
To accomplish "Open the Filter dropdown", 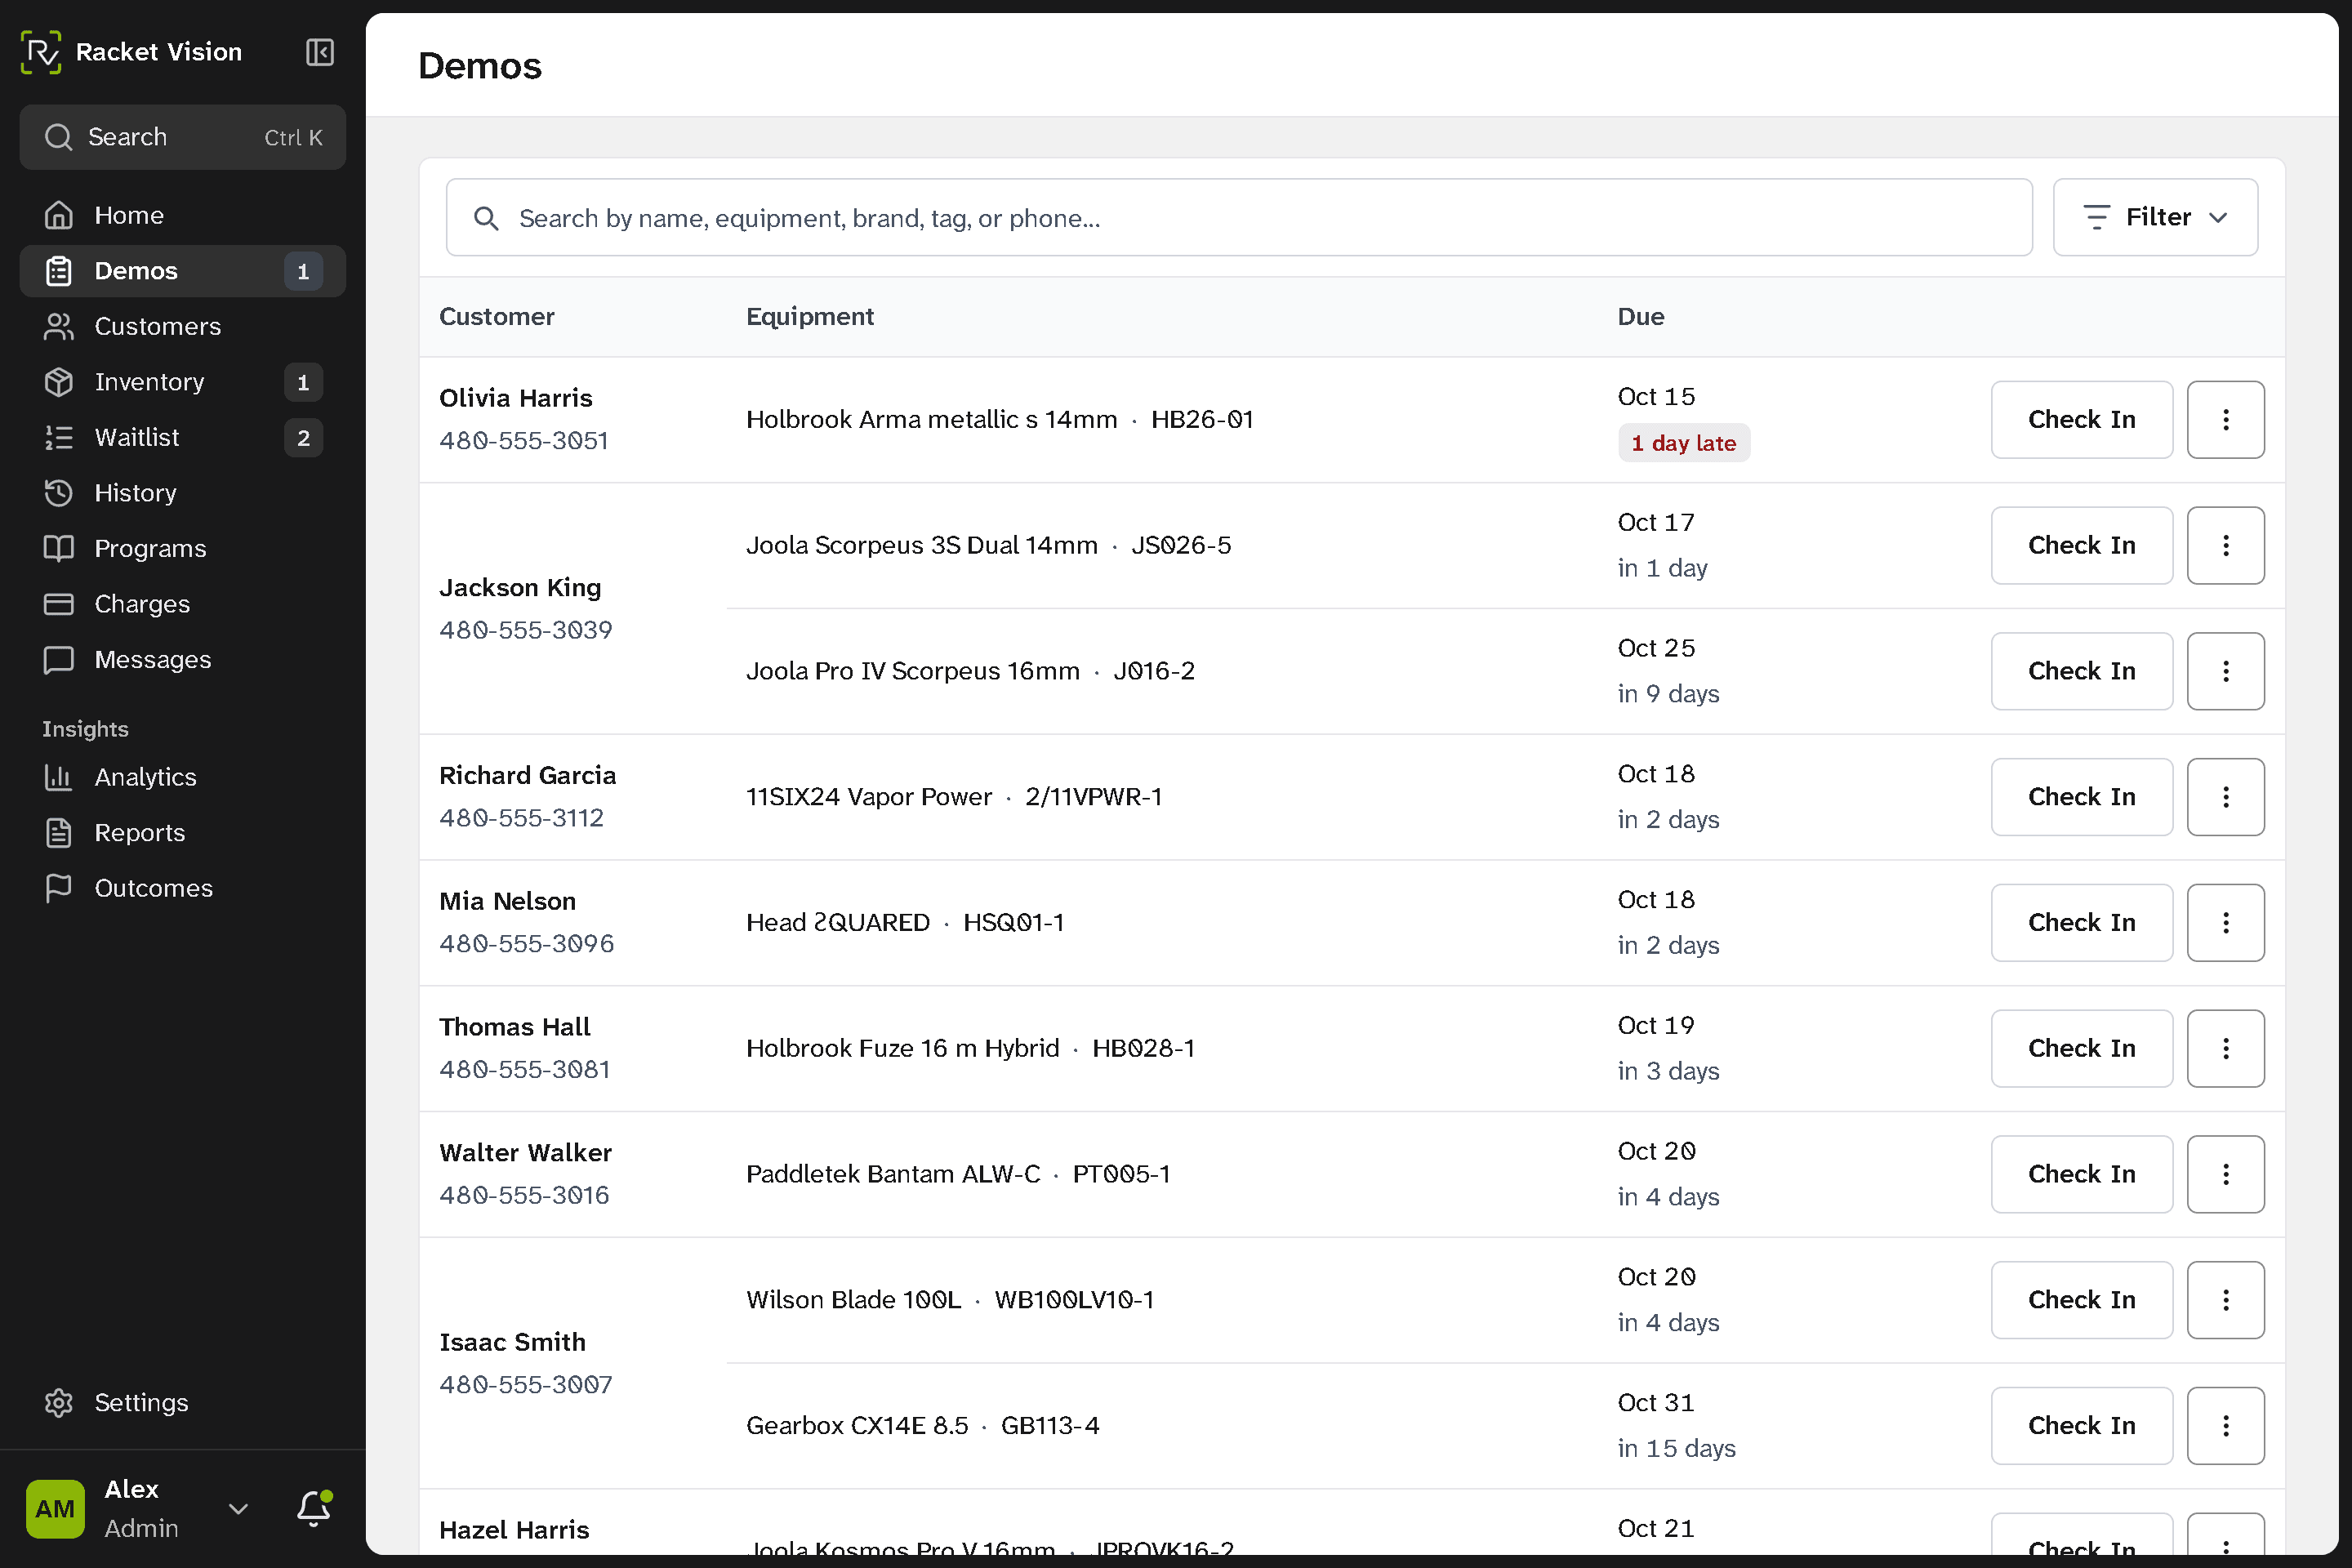I will click(2155, 217).
